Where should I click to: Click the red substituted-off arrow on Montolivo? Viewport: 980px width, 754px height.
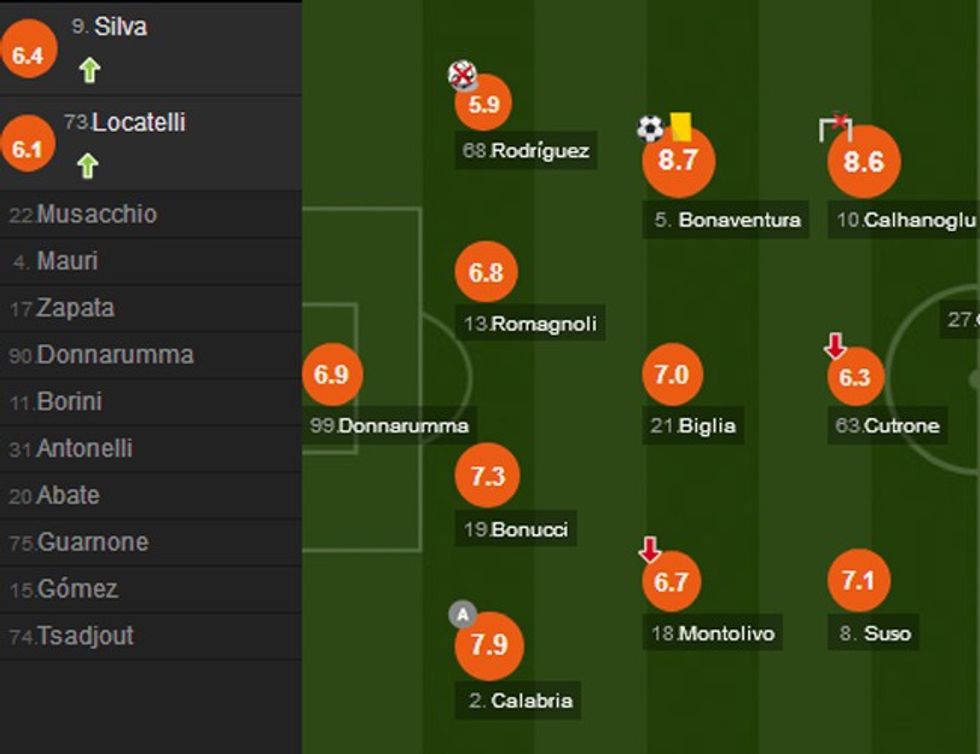(650, 549)
